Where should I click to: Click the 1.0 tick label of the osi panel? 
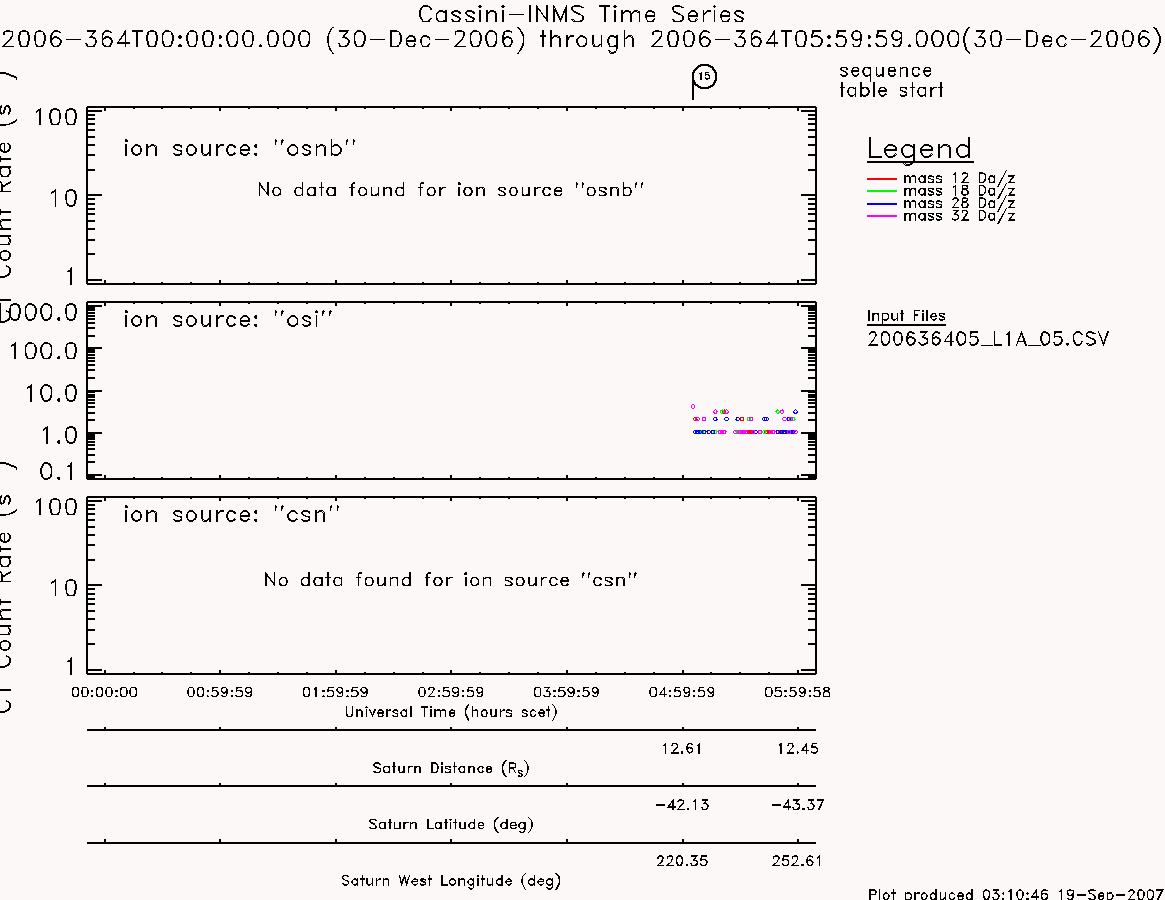pos(59,436)
